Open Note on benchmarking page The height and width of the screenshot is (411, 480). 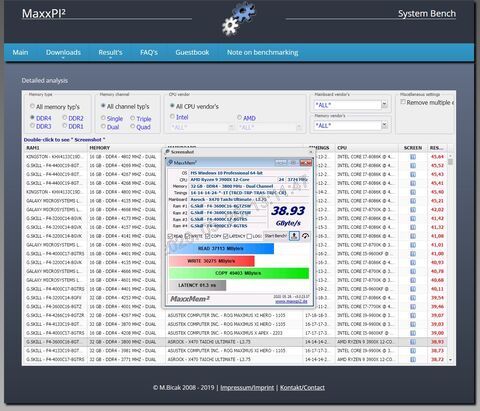click(262, 52)
